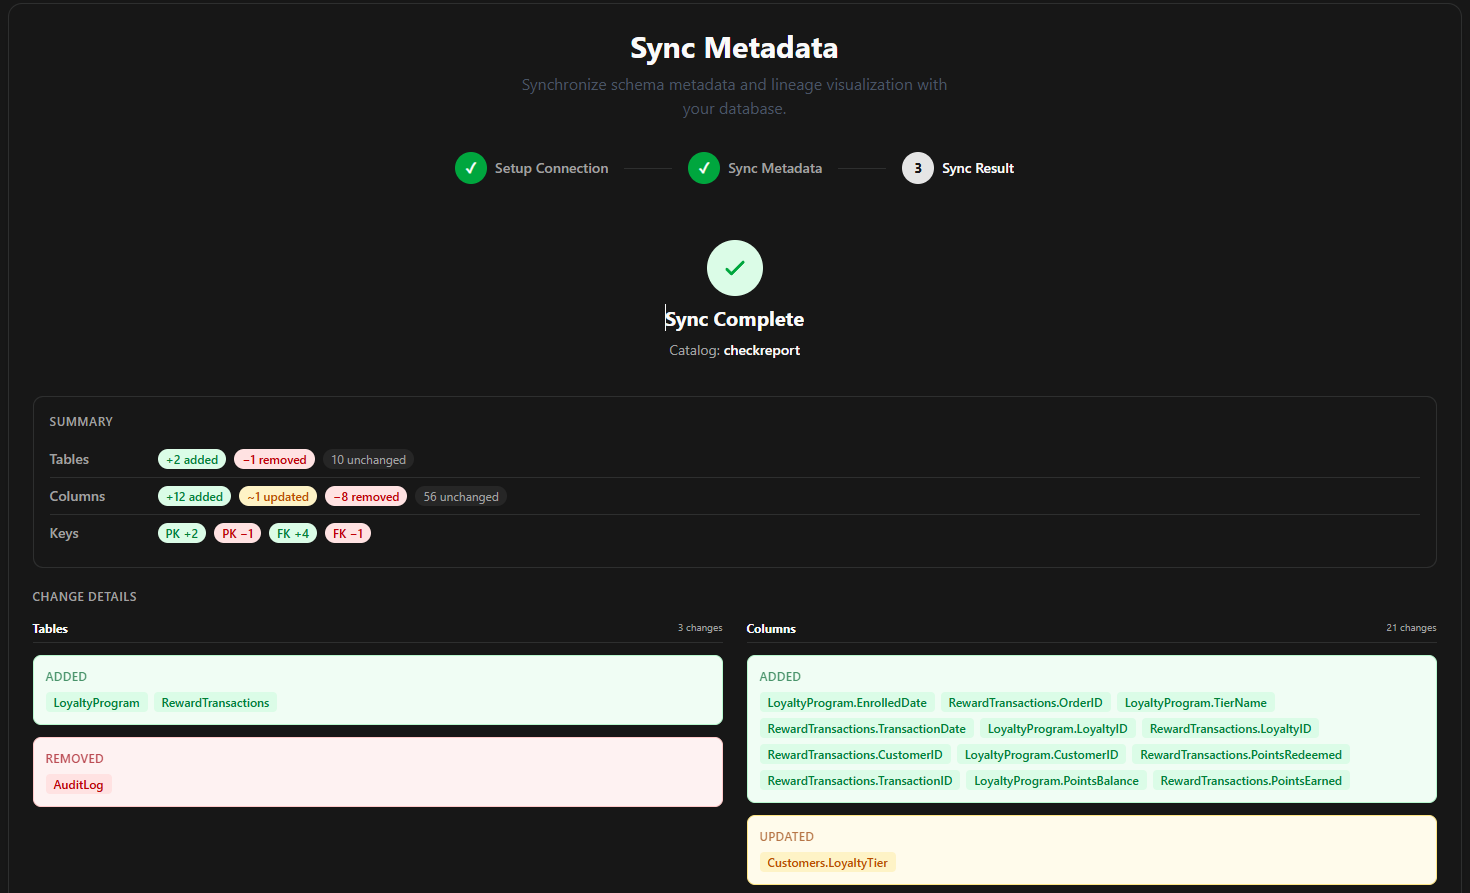Click the '~1 updated' columns badge
Viewport: 1470px width, 893px height.
(278, 496)
